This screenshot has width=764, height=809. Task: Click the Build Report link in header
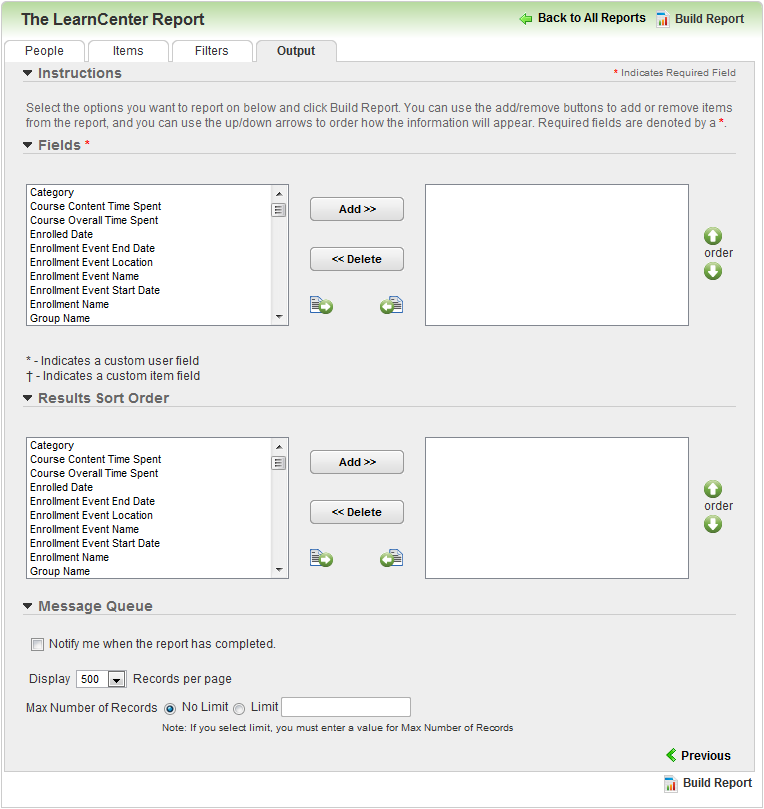click(x=709, y=19)
